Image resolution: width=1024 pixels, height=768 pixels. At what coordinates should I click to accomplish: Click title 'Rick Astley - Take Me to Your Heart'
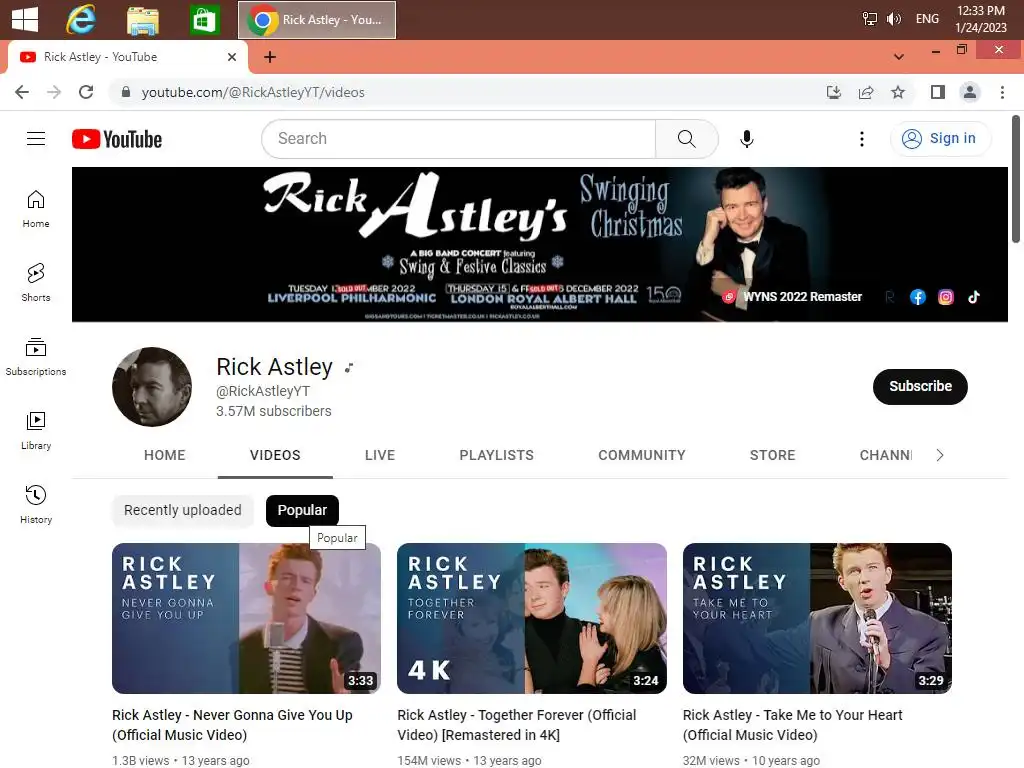pos(792,725)
